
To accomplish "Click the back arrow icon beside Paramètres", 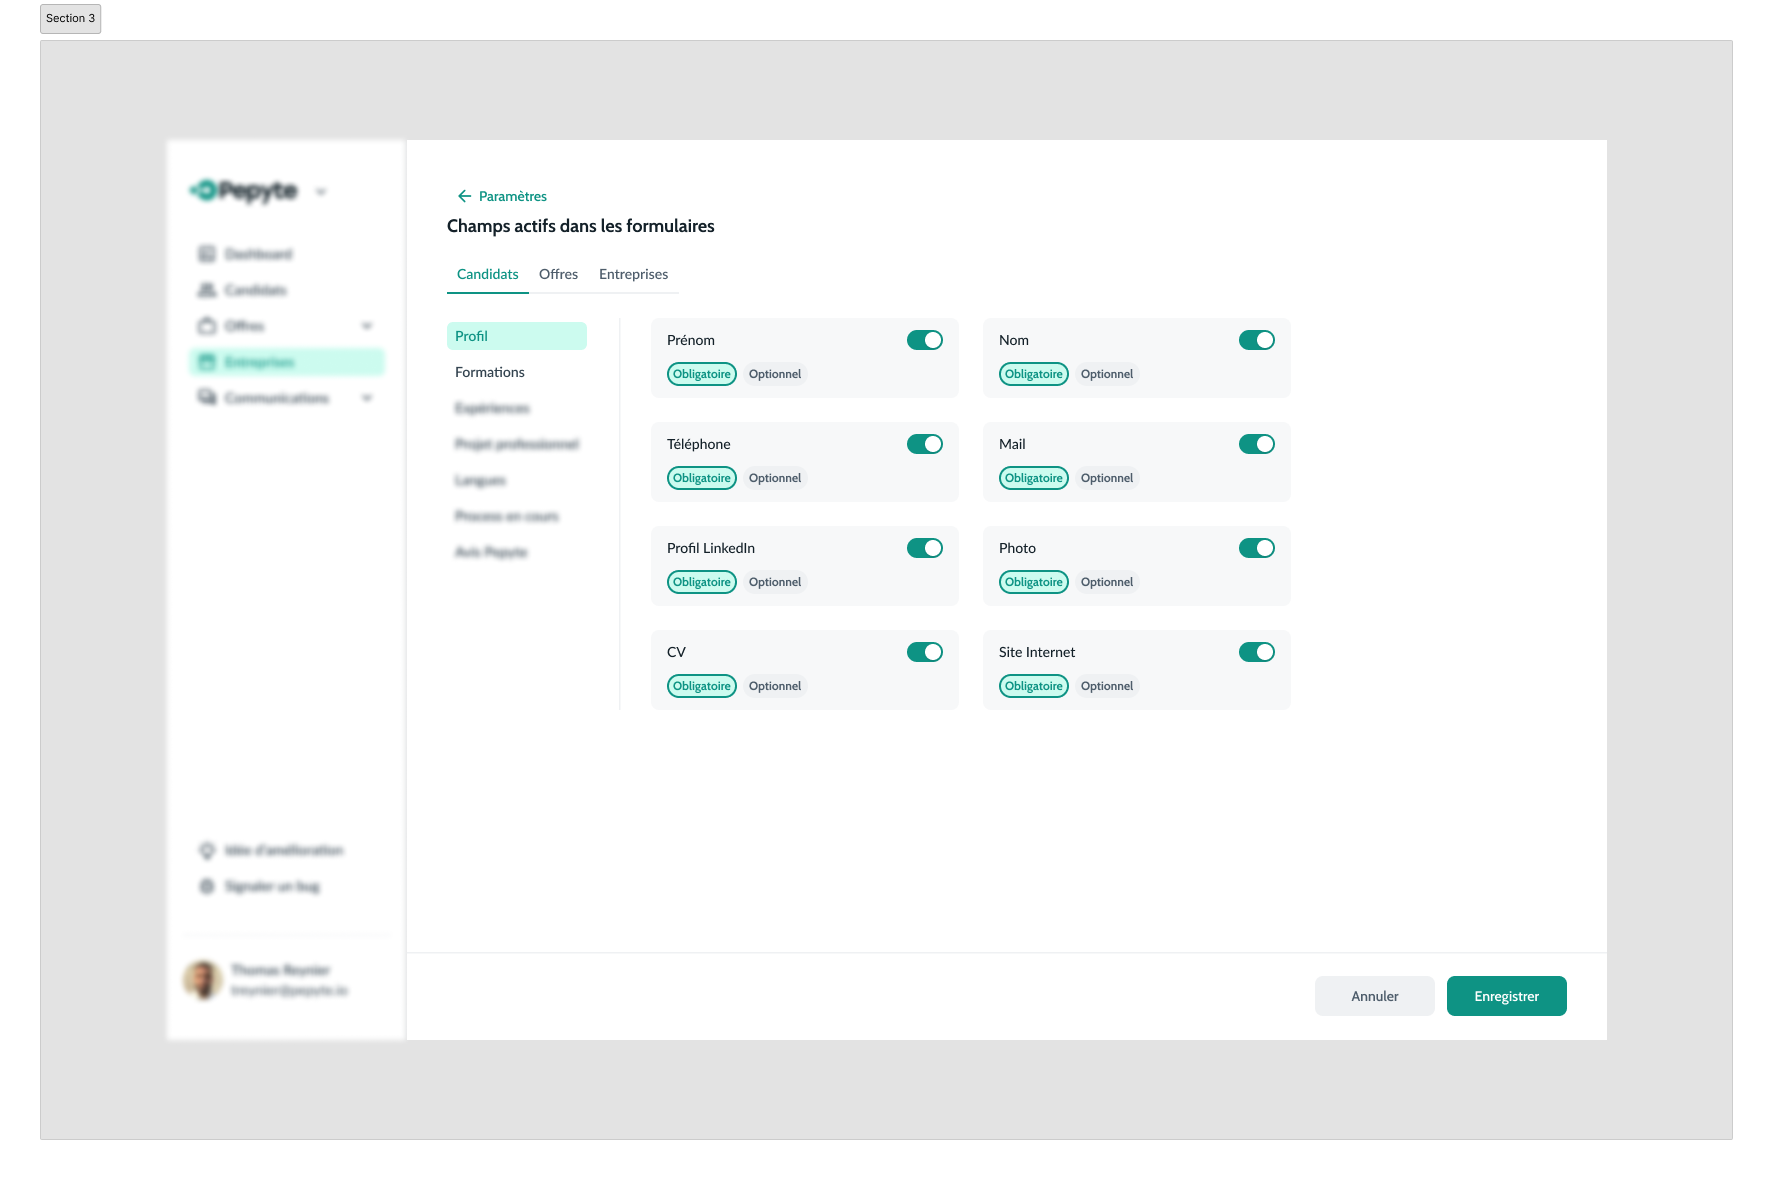I will 464,196.
